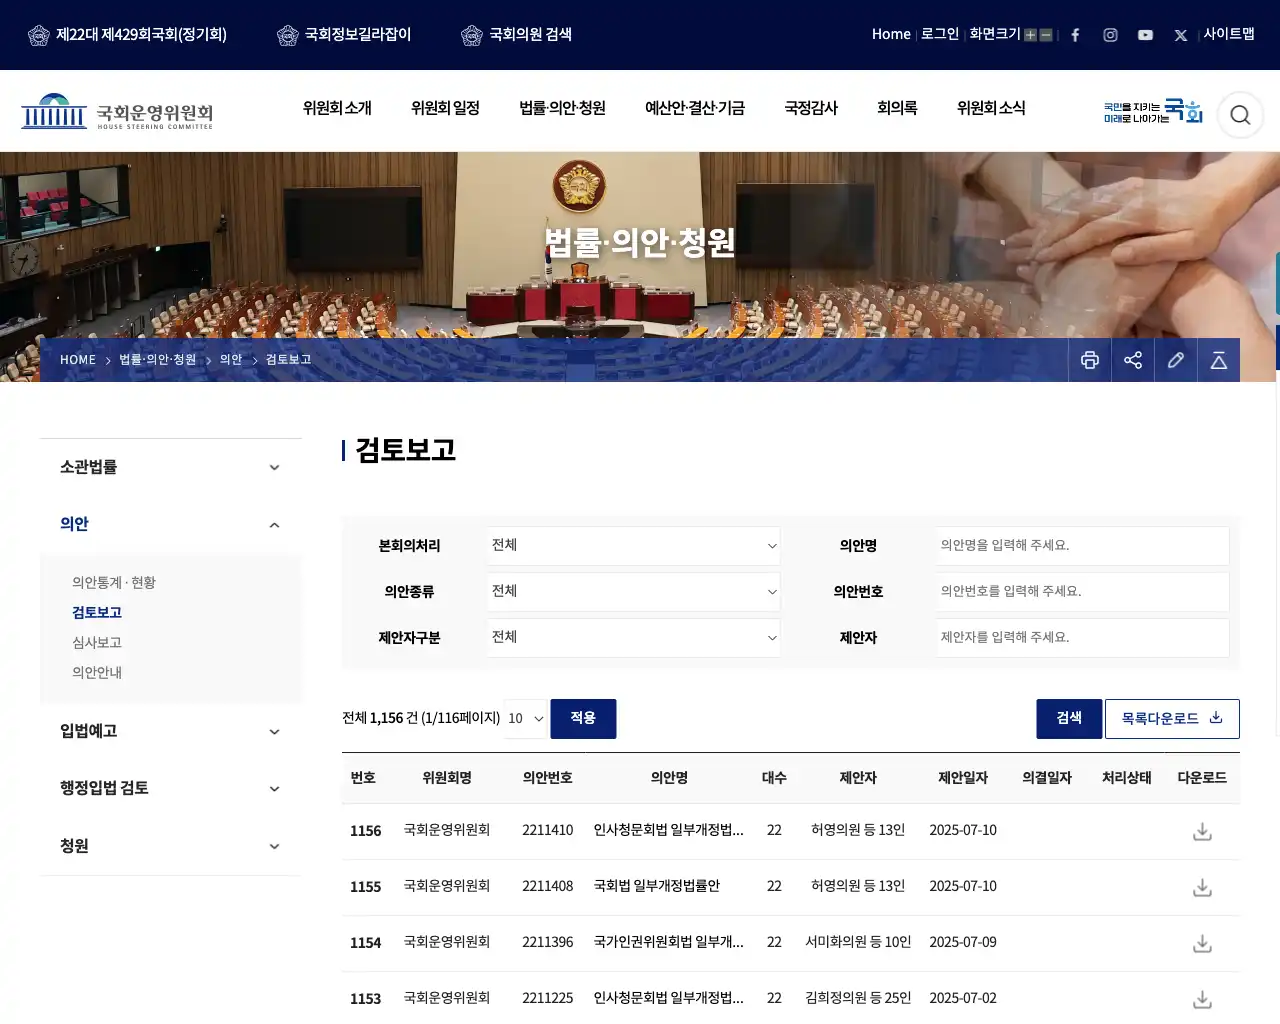The image size is (1280, 1024).
Task: Open the YouTube icon in top bar
Action: [1145, 35]
